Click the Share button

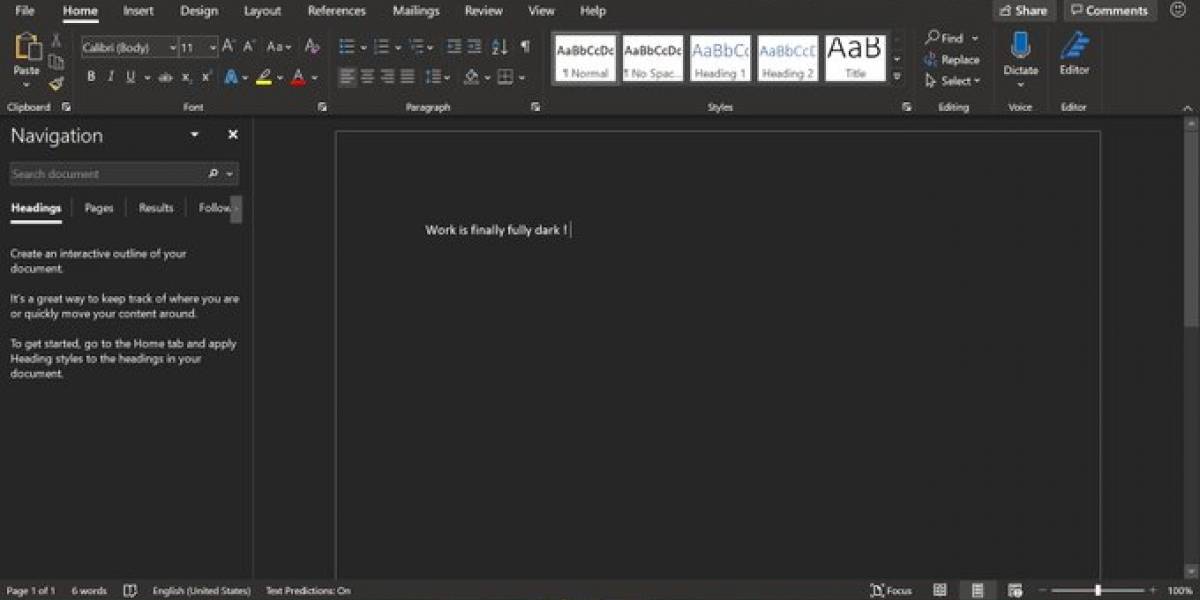pos(1023,11)
